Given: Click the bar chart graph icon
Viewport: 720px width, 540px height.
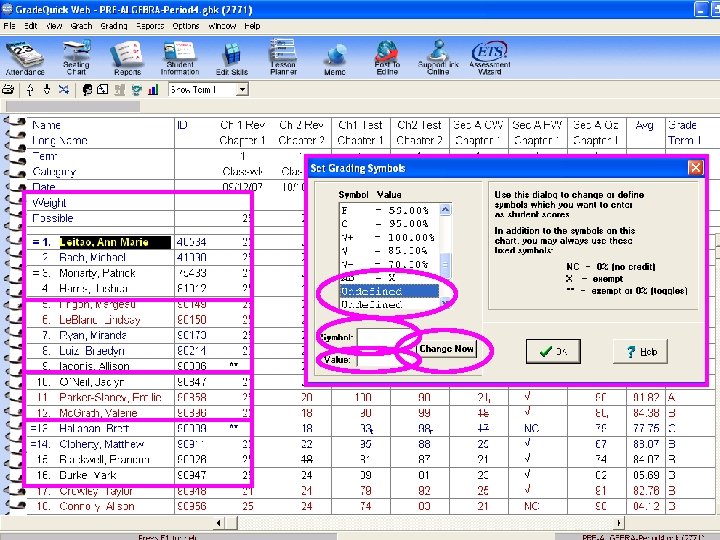Looking at the screenshot, I should 153,90.
